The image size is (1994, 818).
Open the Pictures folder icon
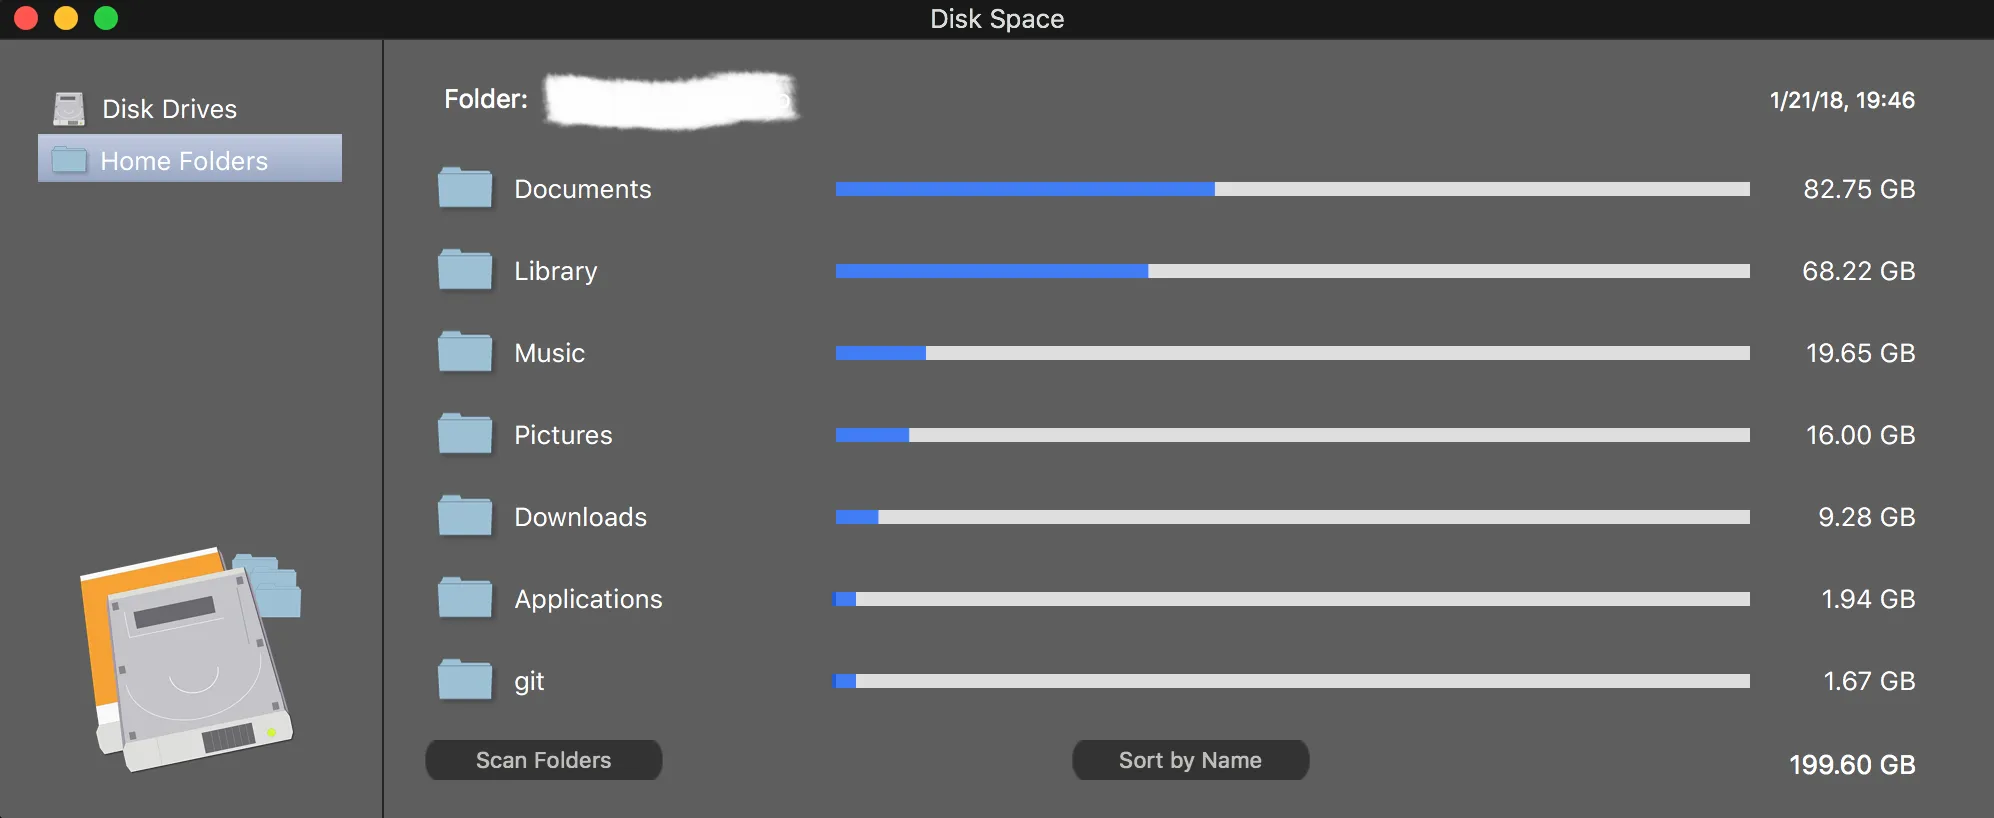[x=464, y=434]
